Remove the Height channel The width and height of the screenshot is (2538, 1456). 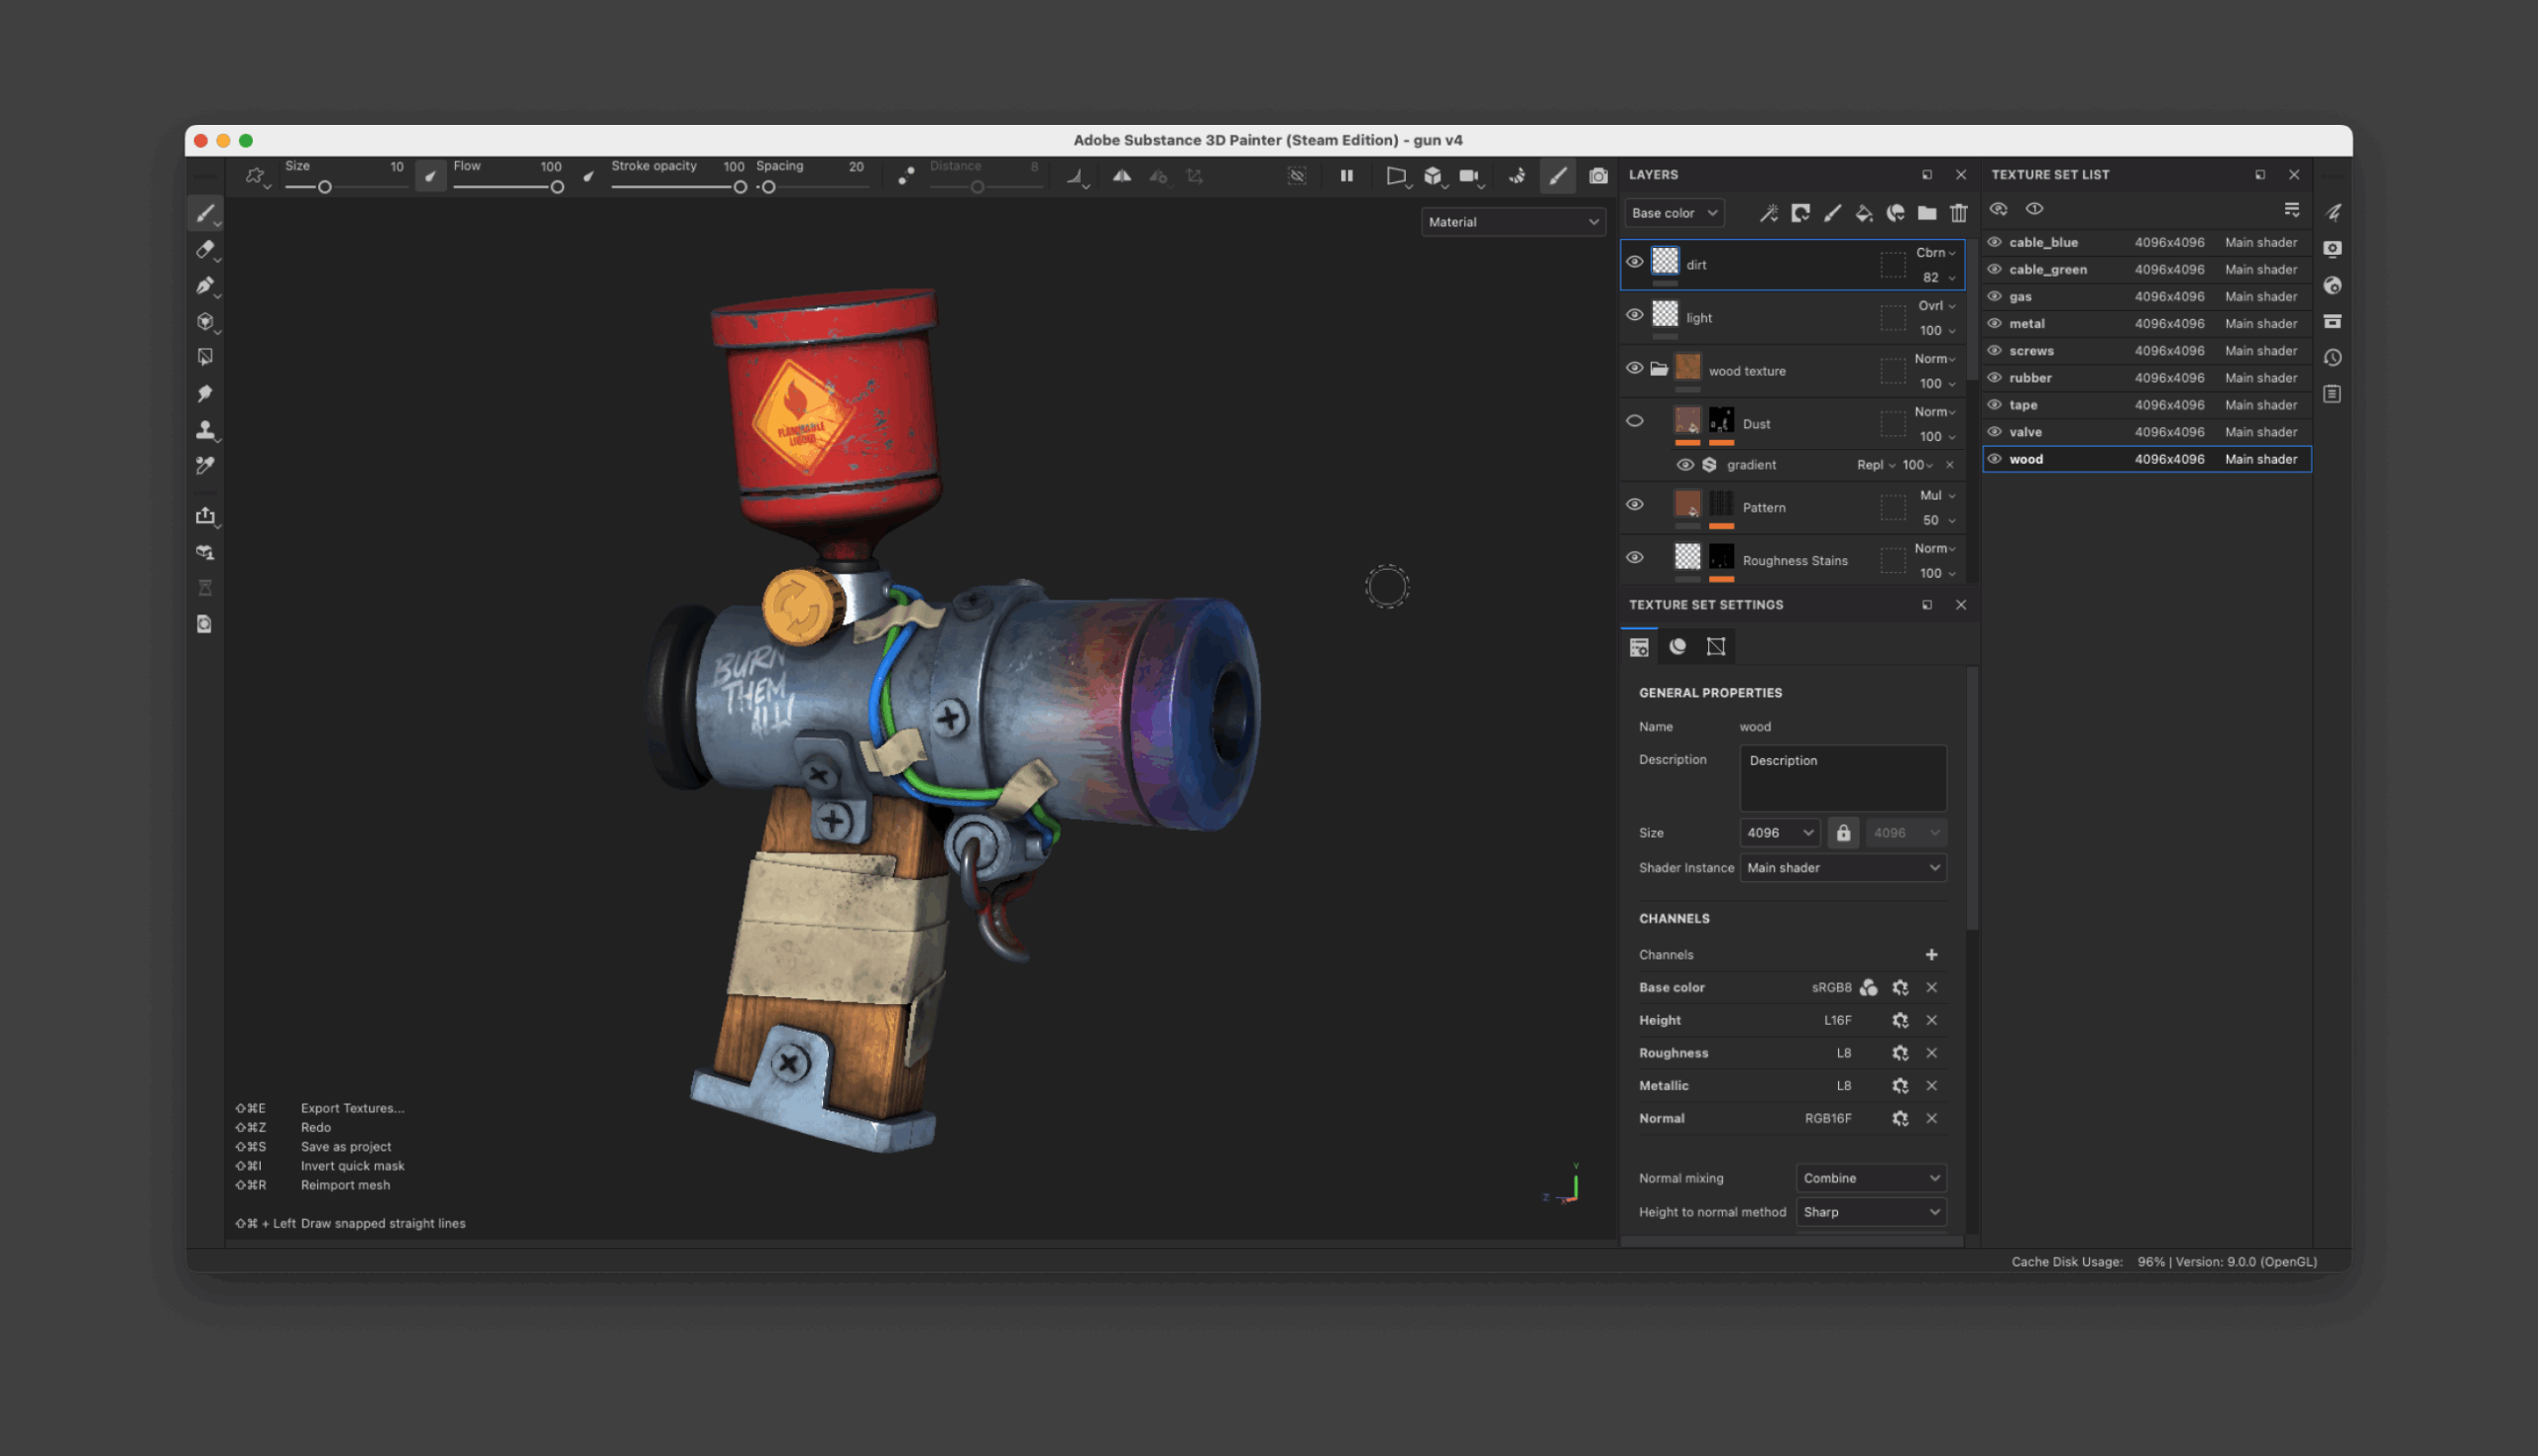pyautogui.click(x=1931, y=1021)
